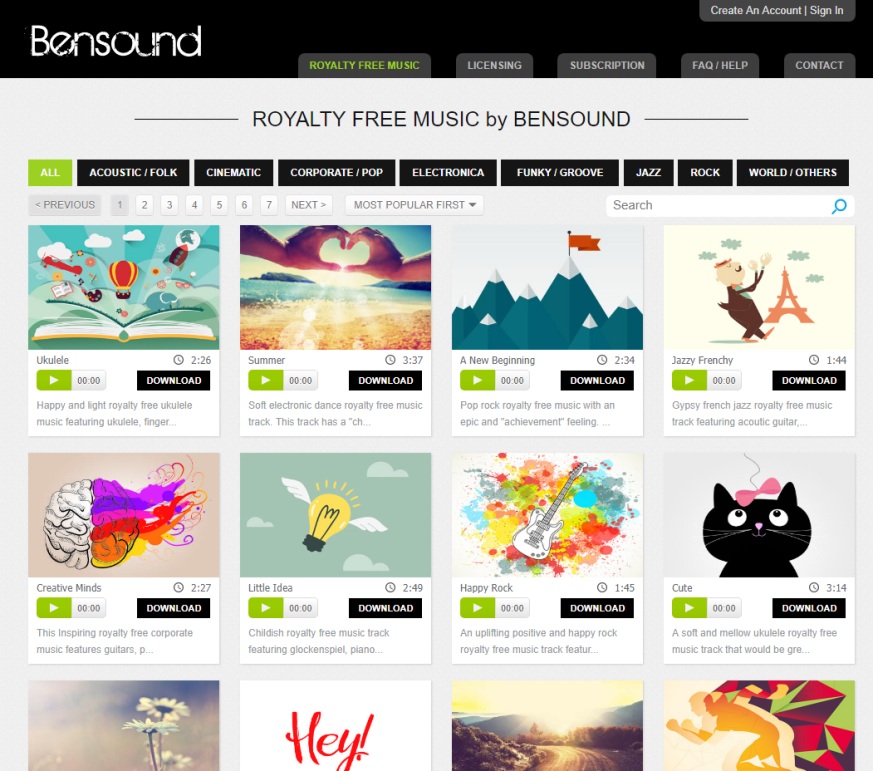Download the Summer track
Image resolution: width=873 pixels, height=771 pixels.
click(x=385, y=381)
